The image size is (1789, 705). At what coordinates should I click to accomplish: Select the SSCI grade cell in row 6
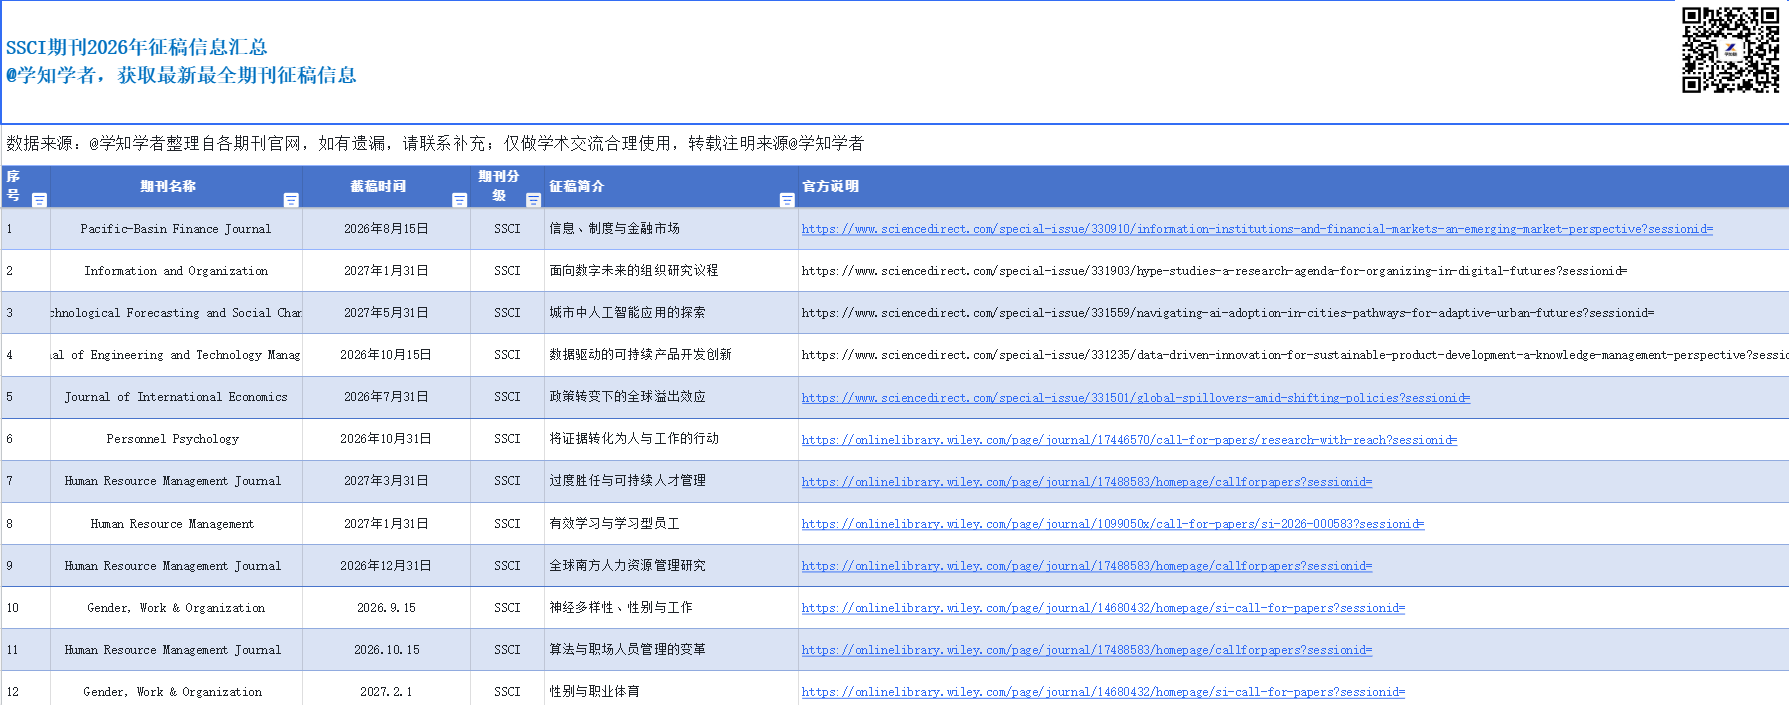pos(507,439)
